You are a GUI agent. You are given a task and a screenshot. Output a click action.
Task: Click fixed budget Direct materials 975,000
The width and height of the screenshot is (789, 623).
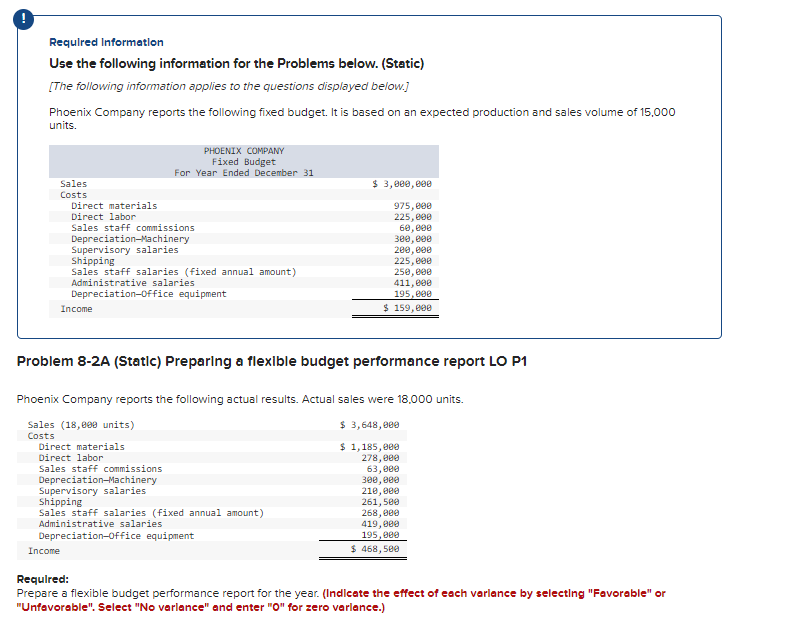[x=413, y=206]
